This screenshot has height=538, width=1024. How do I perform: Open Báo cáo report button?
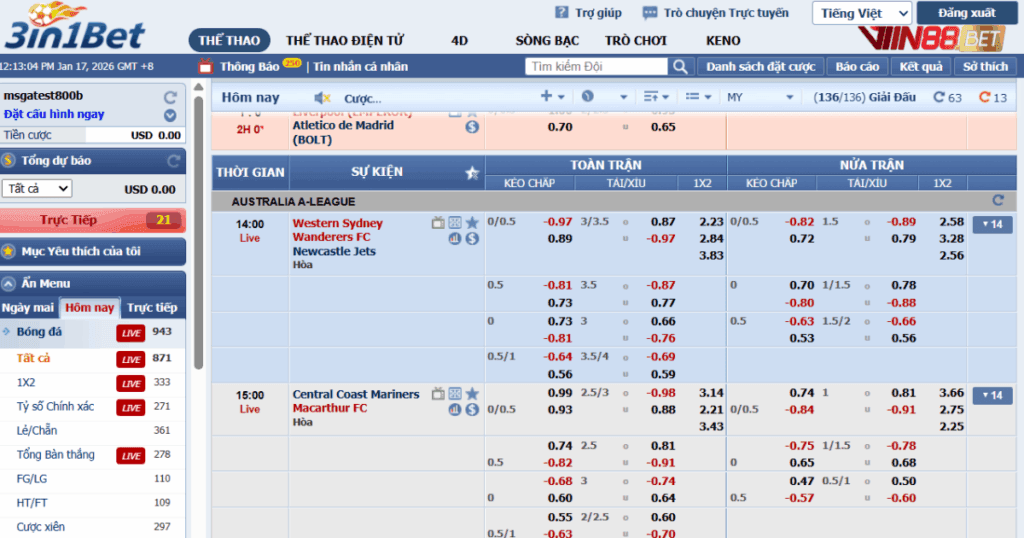pyautogui.click(x=857, y=67)
